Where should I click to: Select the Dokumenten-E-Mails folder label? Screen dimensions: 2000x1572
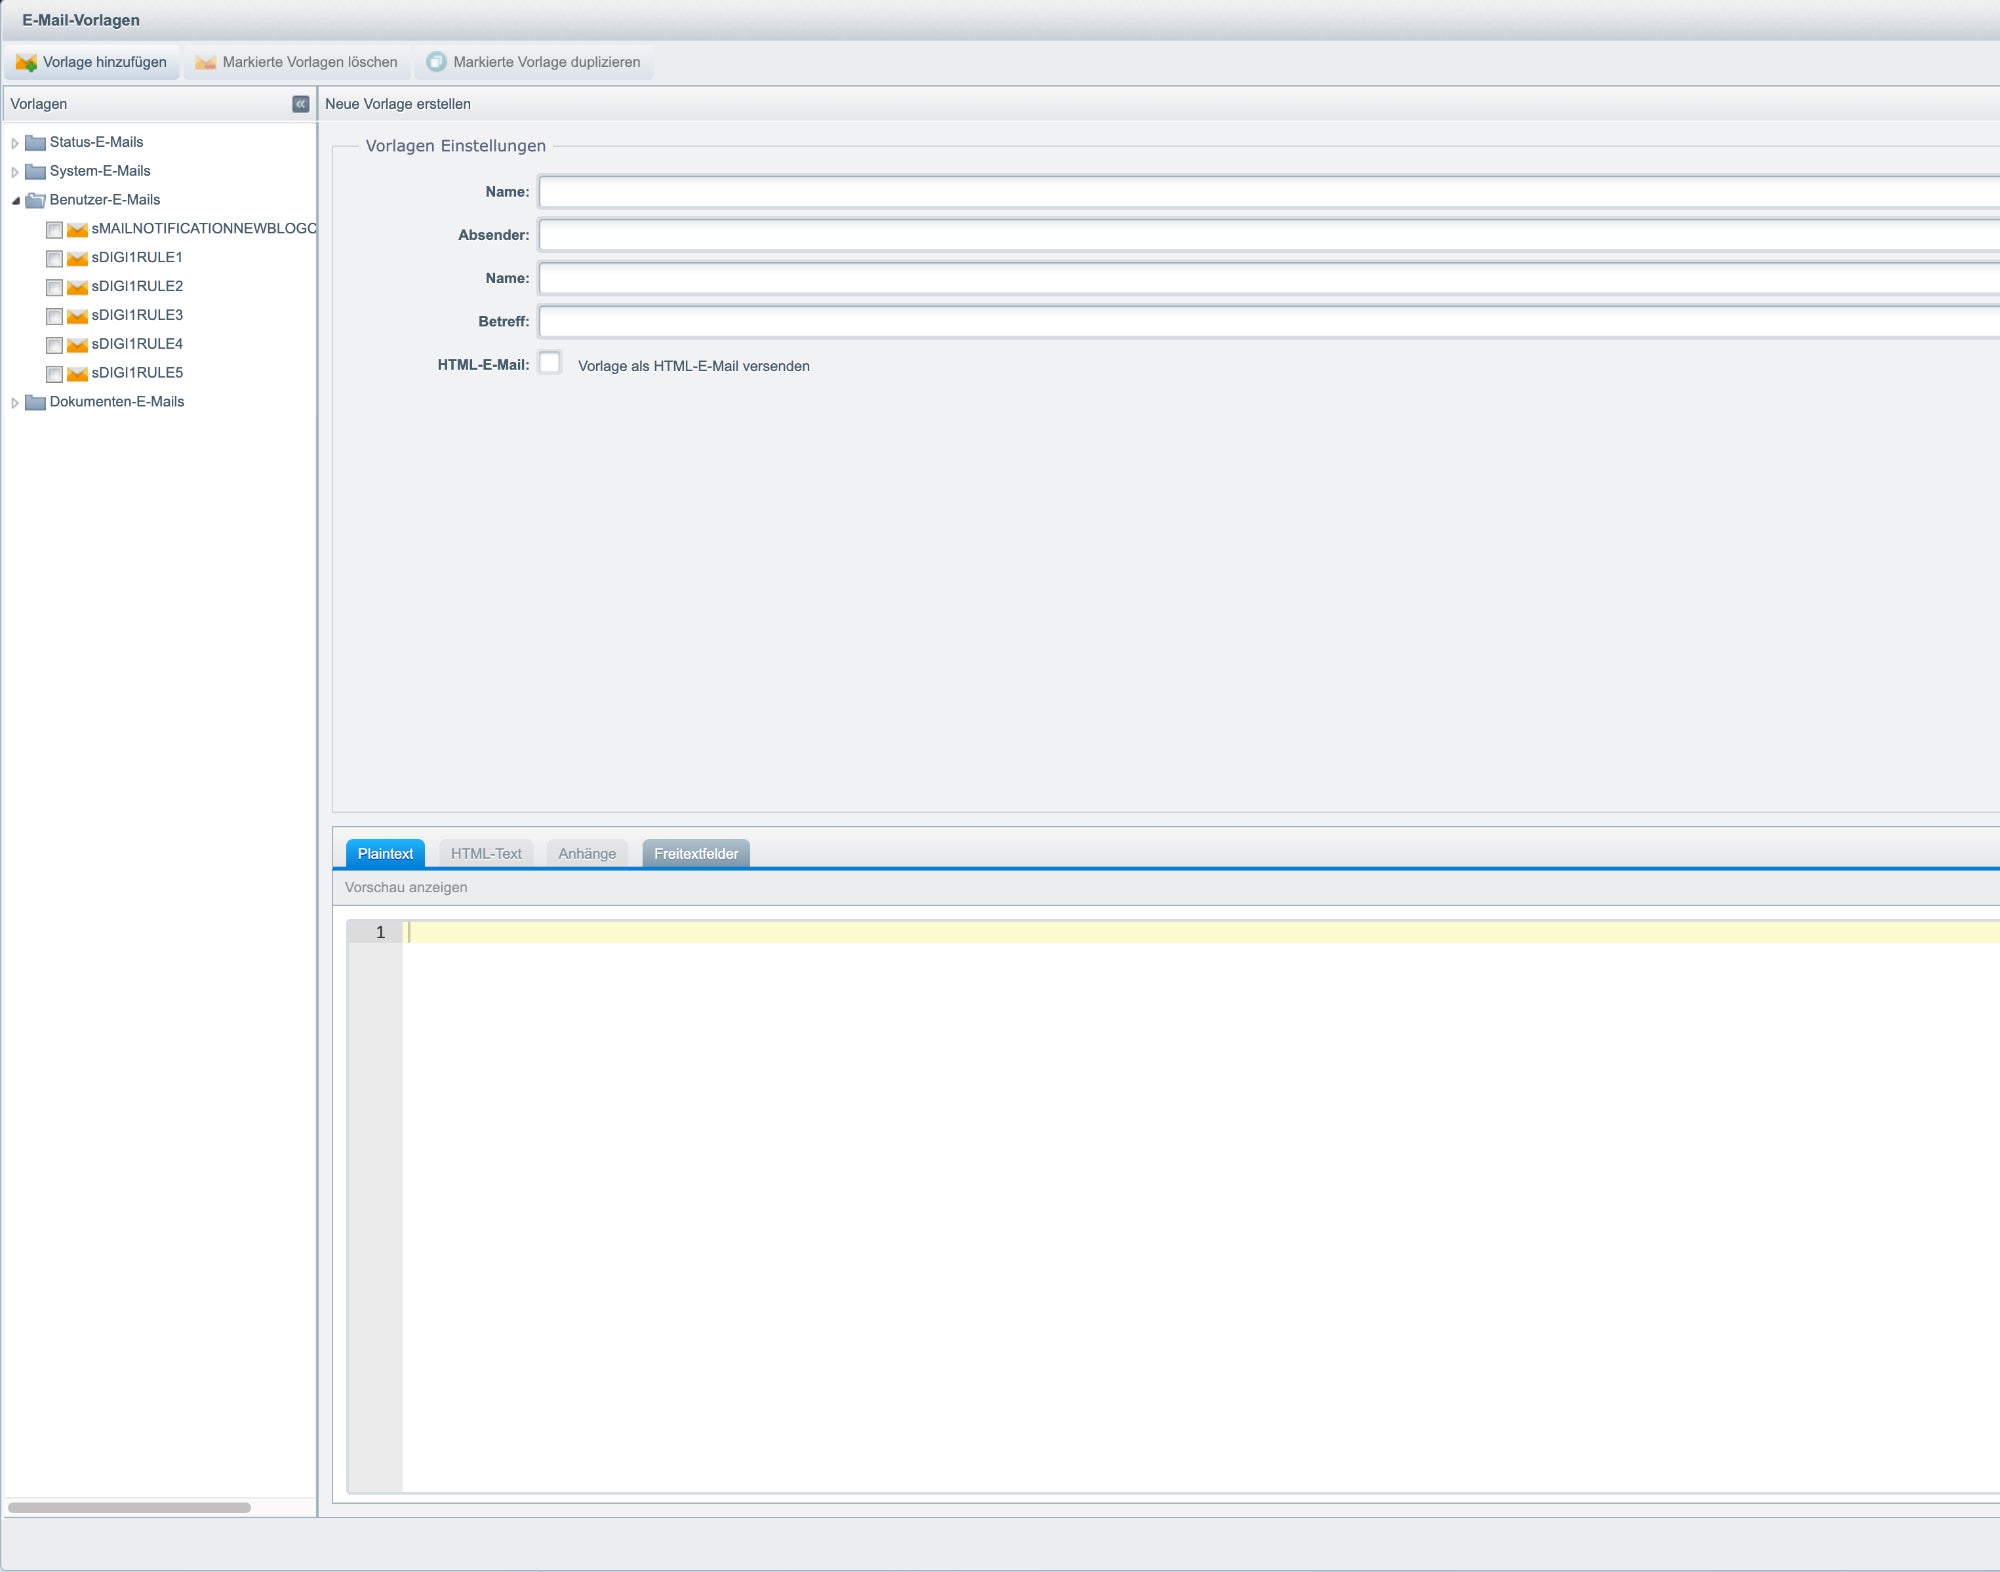[x=117, y=402]
